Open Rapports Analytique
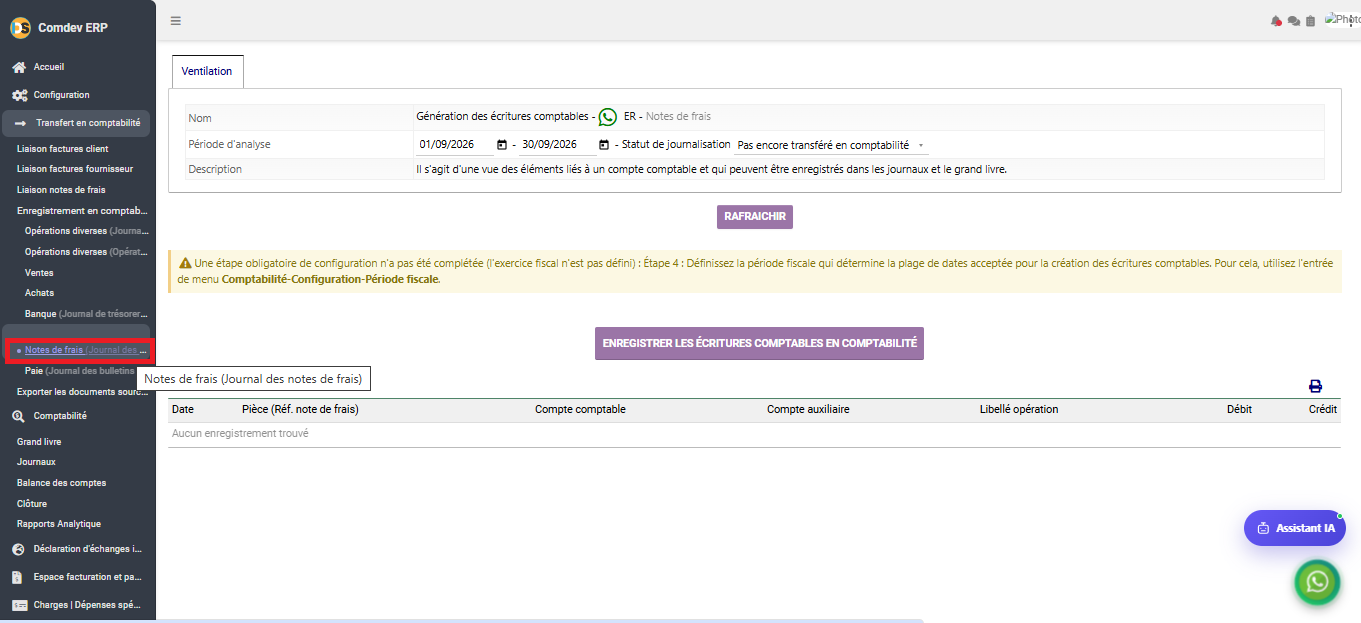 point(59,524)
